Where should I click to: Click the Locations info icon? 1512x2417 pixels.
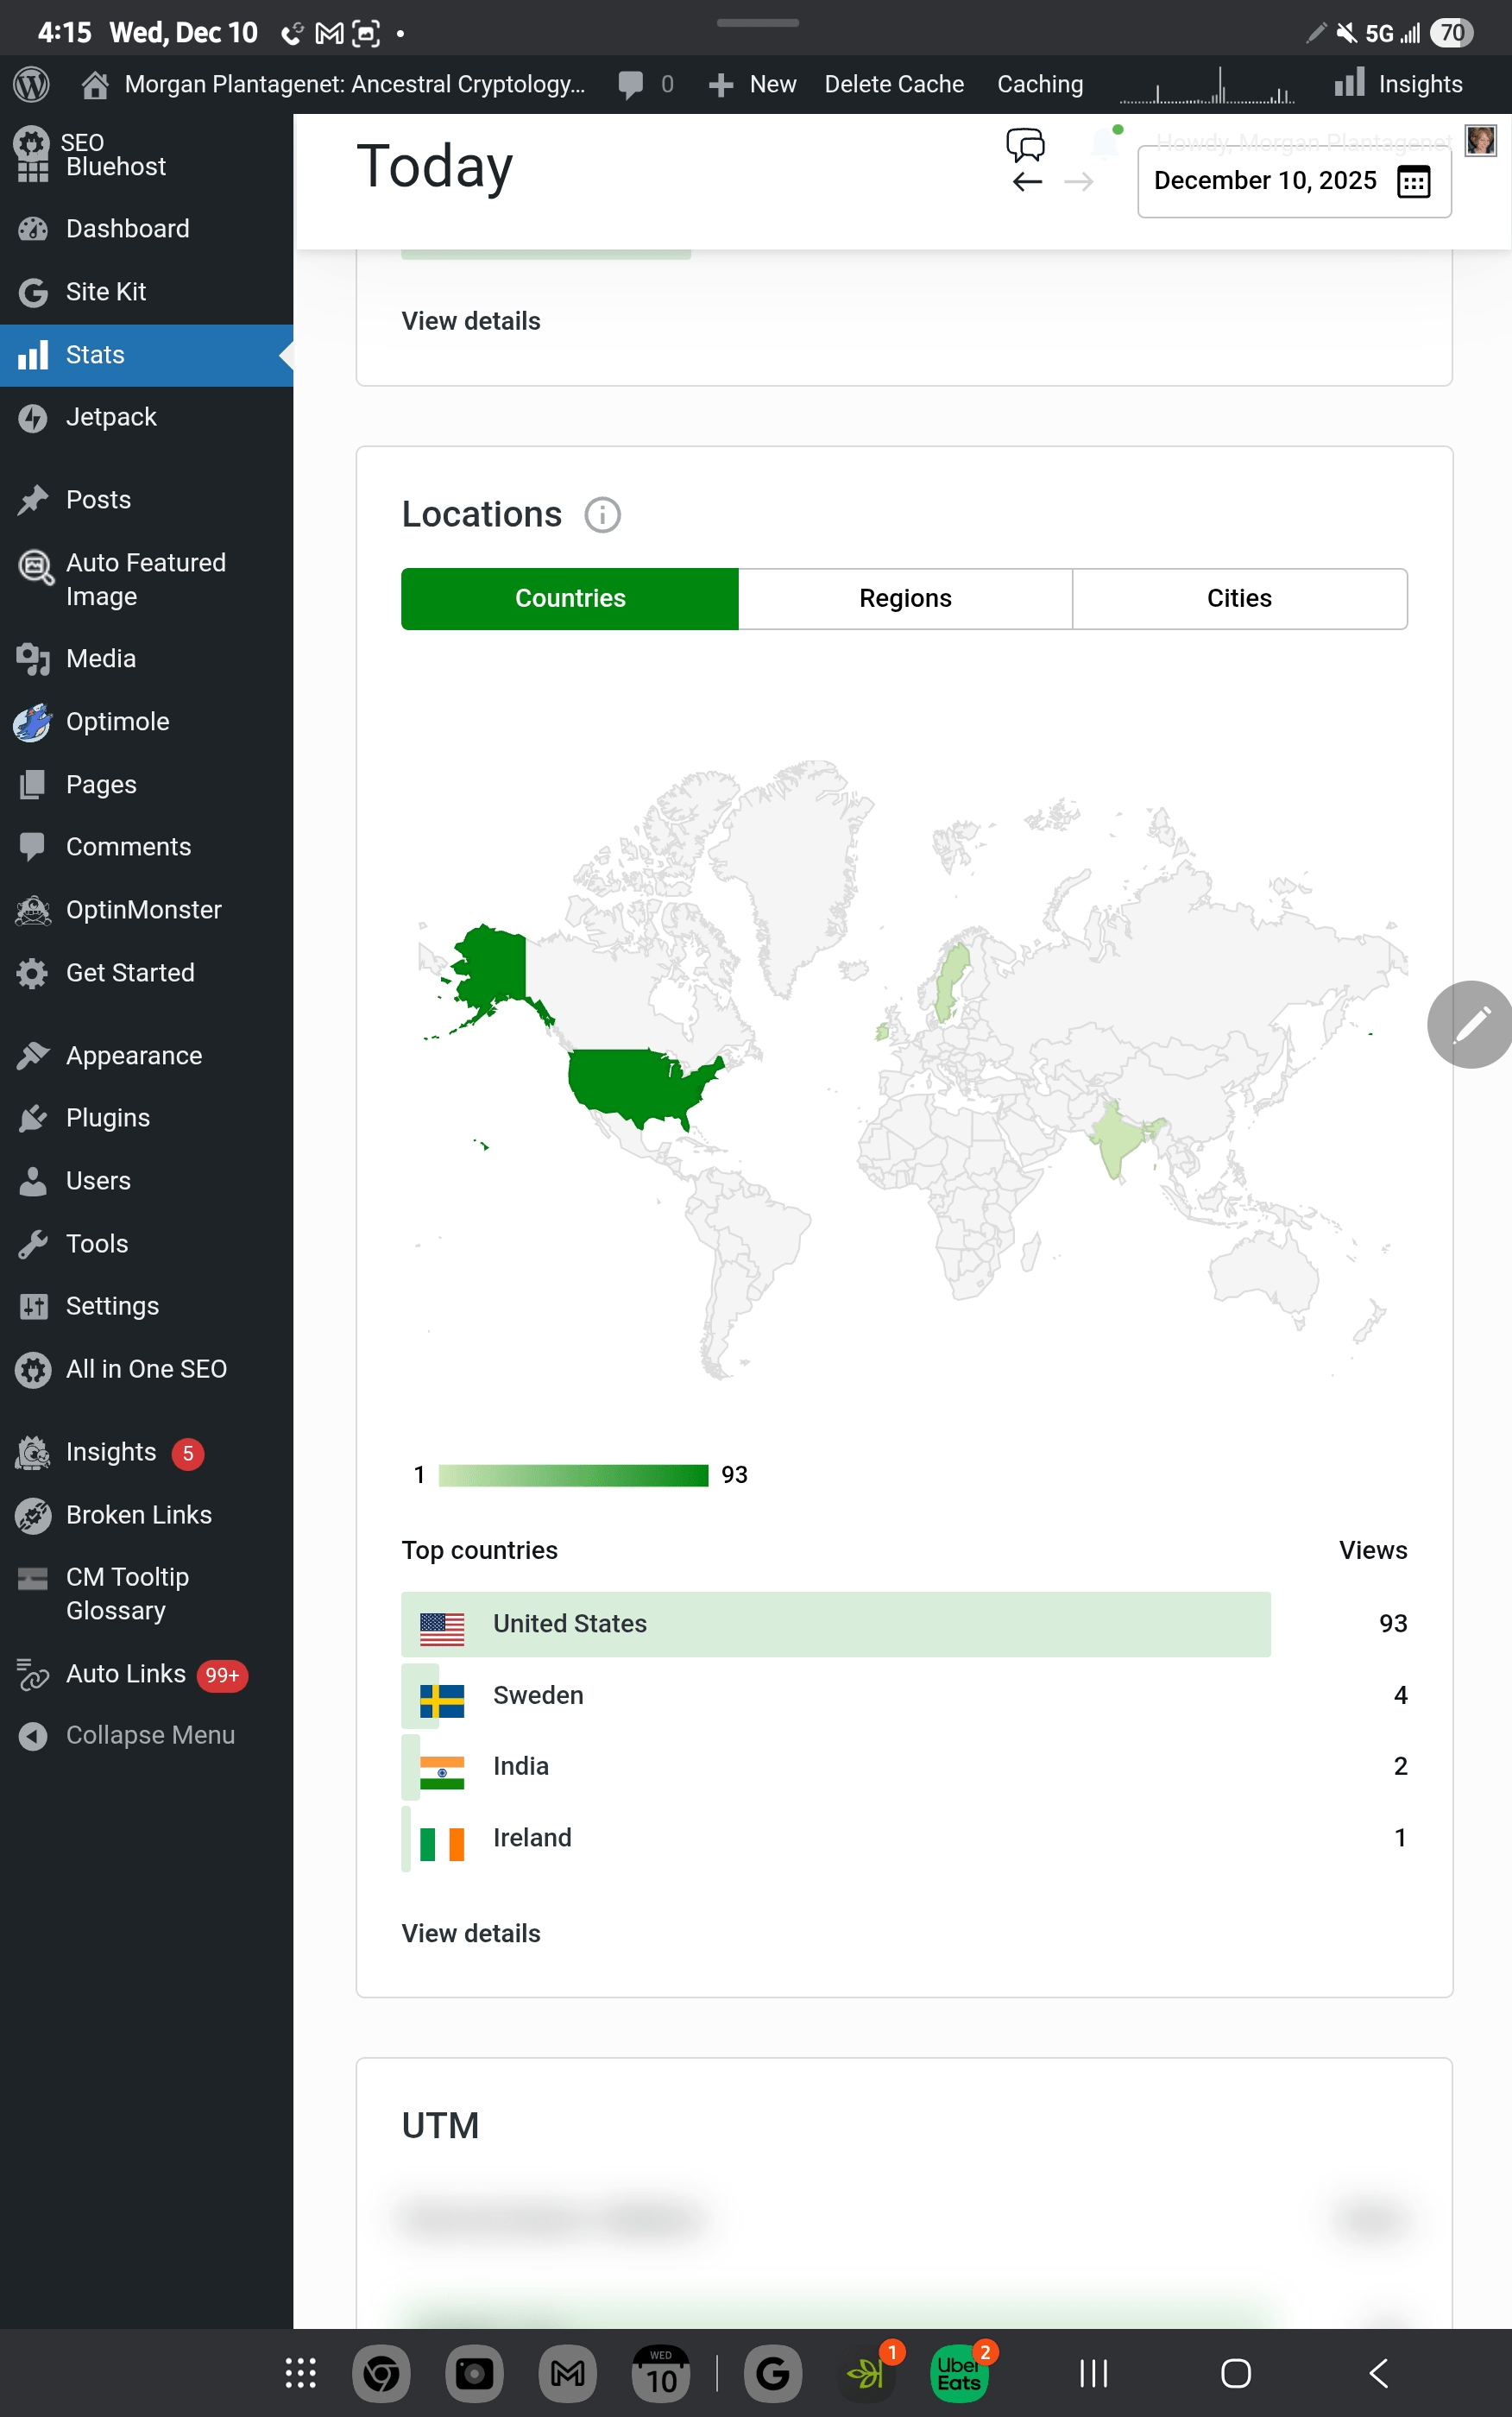tap(602, 515)
